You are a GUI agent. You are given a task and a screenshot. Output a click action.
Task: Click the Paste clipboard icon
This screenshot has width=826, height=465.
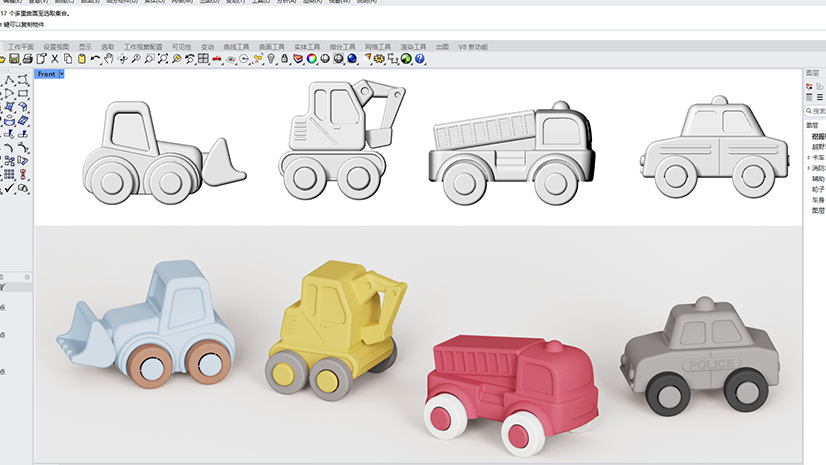click(82, 59)
